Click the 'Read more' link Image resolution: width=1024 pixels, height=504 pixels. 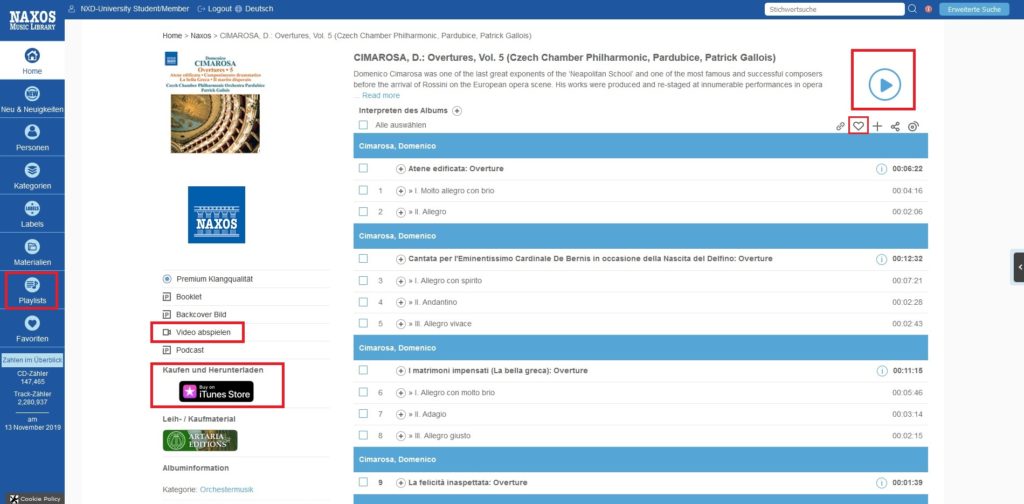point(380,96)
